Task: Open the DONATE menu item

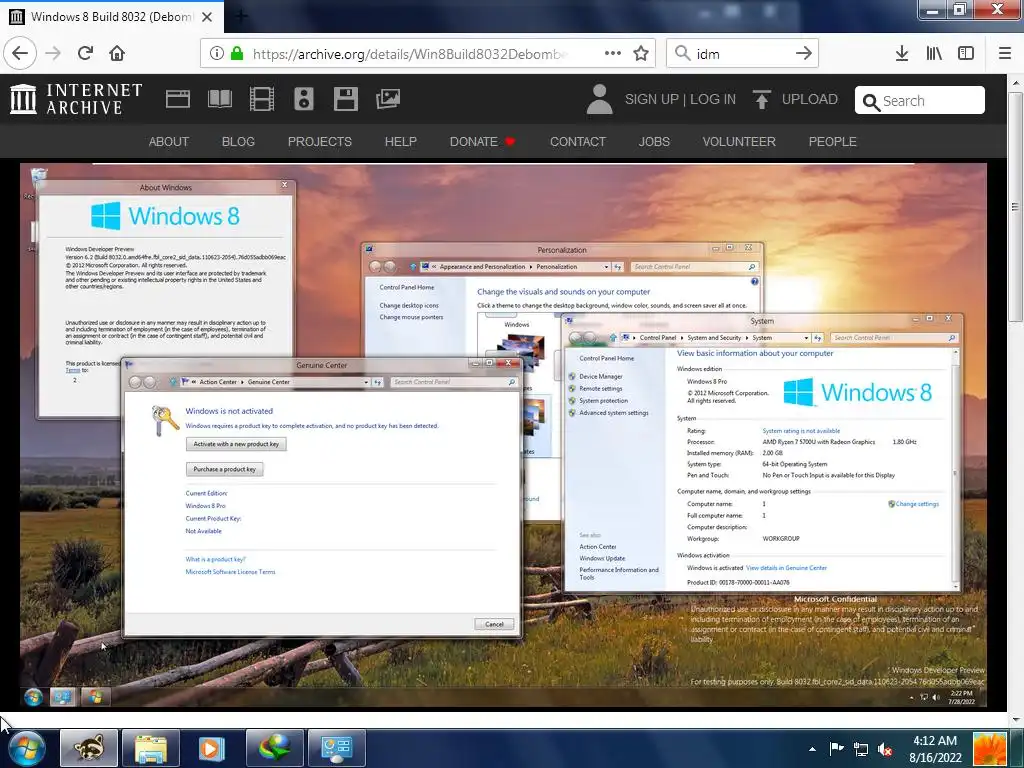Action: coord(482,142)
